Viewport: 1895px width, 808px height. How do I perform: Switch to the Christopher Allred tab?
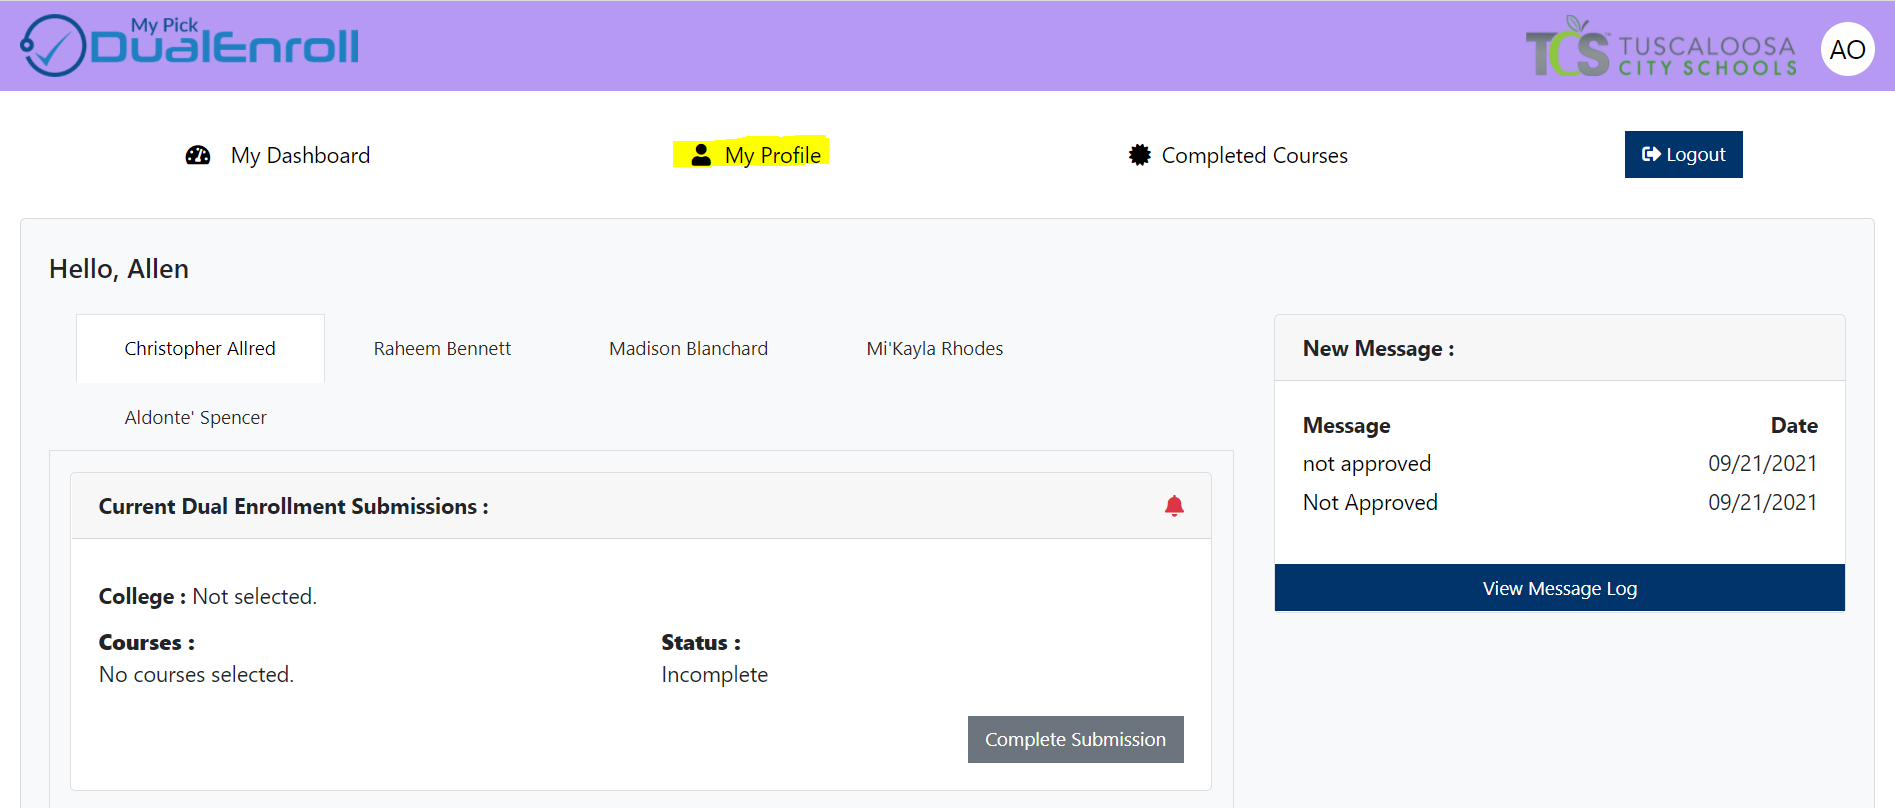click(x=200, y=349)
